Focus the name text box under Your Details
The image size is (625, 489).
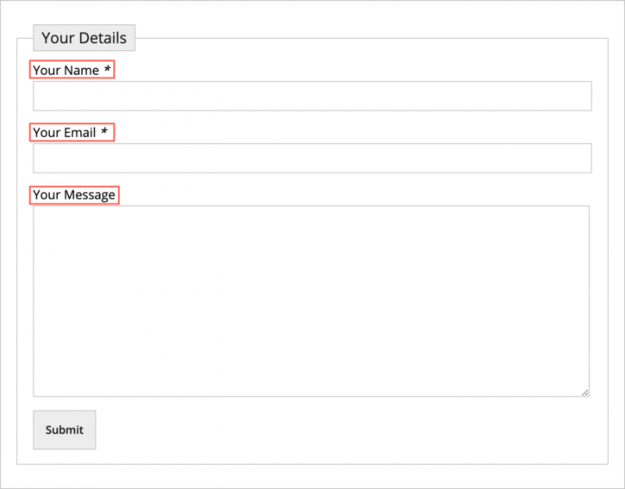(312, 96)
